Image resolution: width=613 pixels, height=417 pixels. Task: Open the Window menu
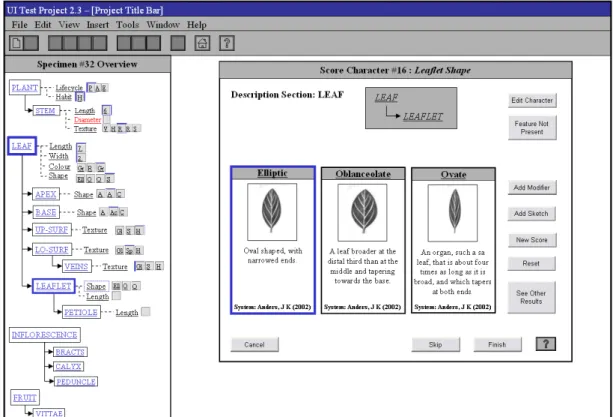tap(163, 25)
